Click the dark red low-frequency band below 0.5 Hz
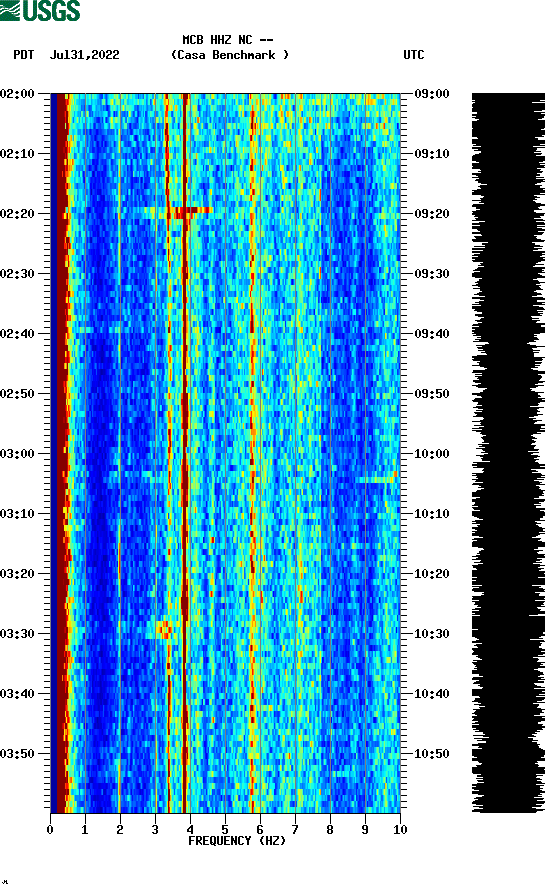Image resolution: width=552 pixels, height=893 pixels. [x=61, y=453]
